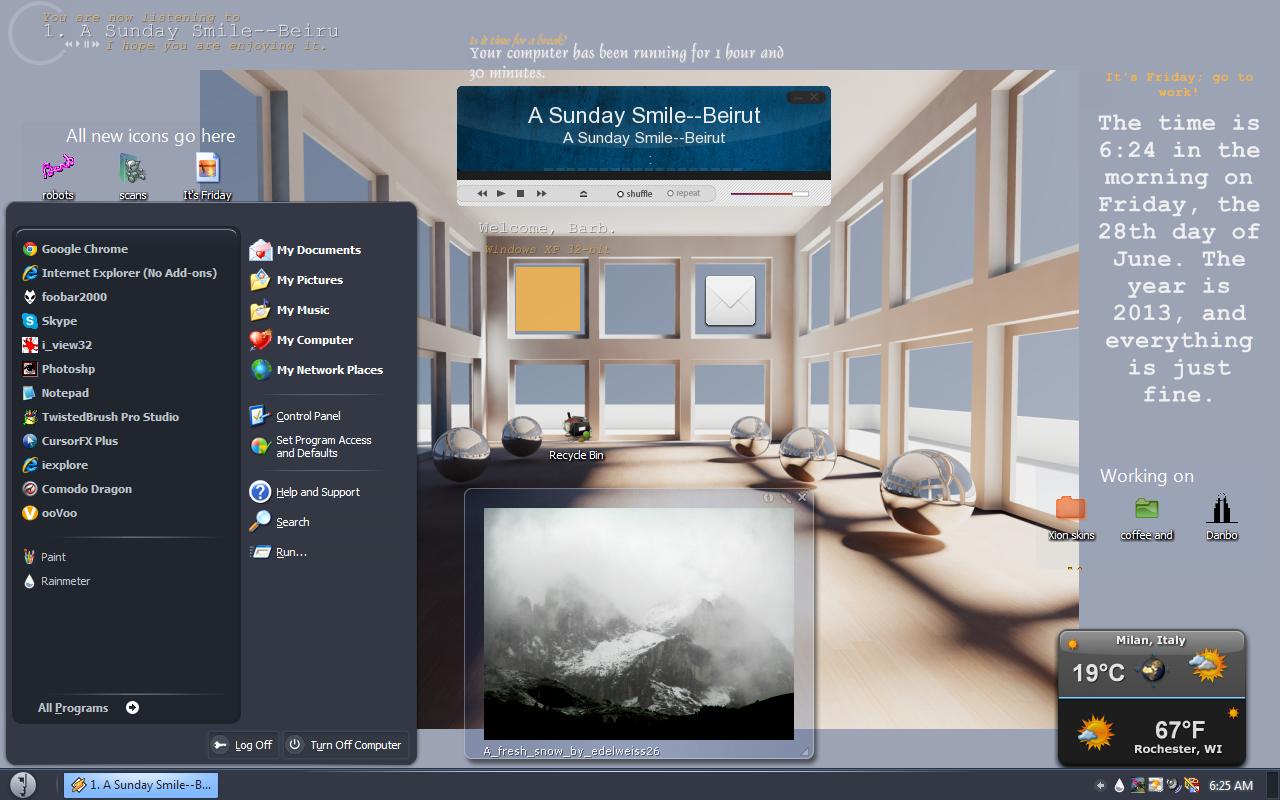This screenshot has height=800, width=1280.
Task: Enable shuffle in the music player
Action: (x=634, y=194)
